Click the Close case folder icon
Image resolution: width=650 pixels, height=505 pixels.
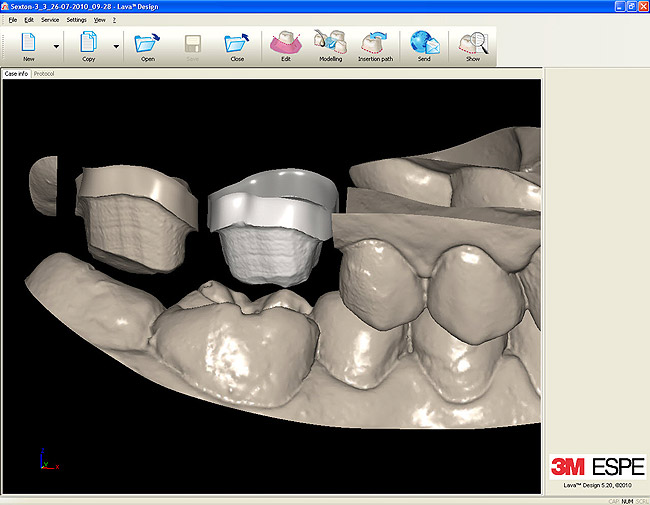pyautogui.click(x=237, y=43)
